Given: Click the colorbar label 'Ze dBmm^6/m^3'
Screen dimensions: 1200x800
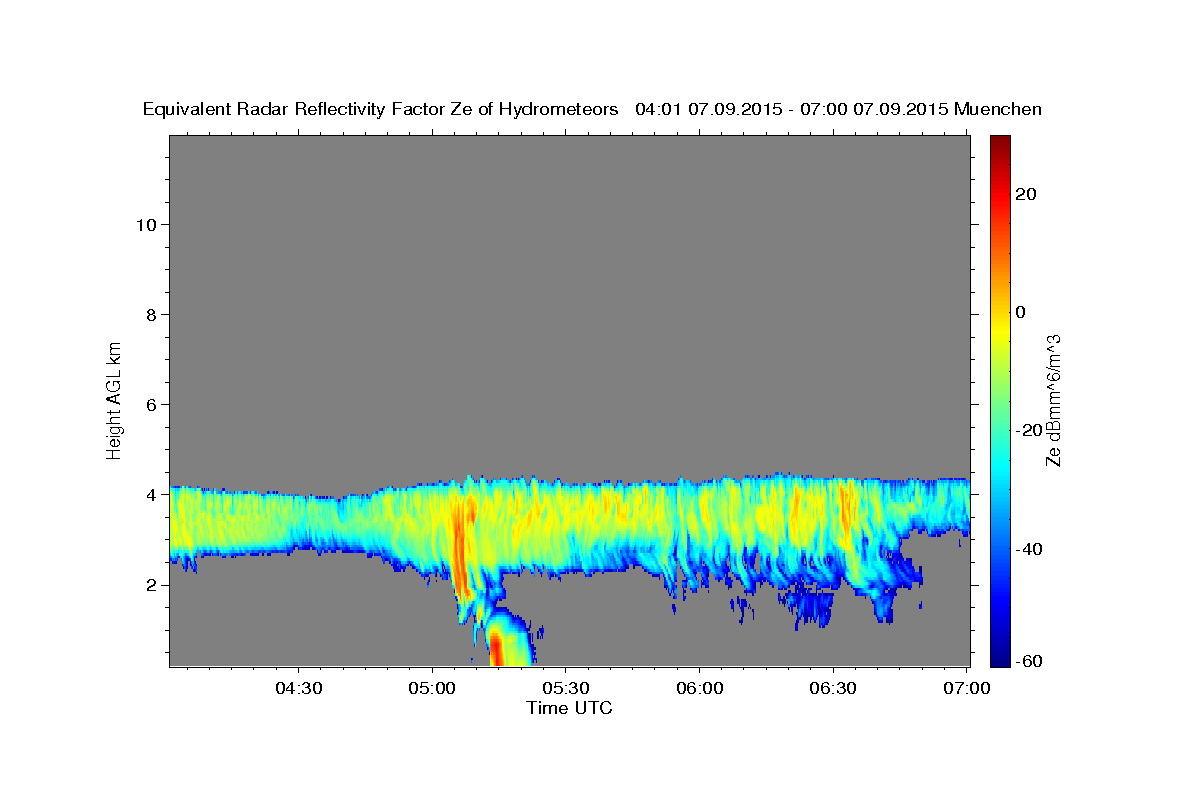Looking at the screenshot, I should point(1053,400).
